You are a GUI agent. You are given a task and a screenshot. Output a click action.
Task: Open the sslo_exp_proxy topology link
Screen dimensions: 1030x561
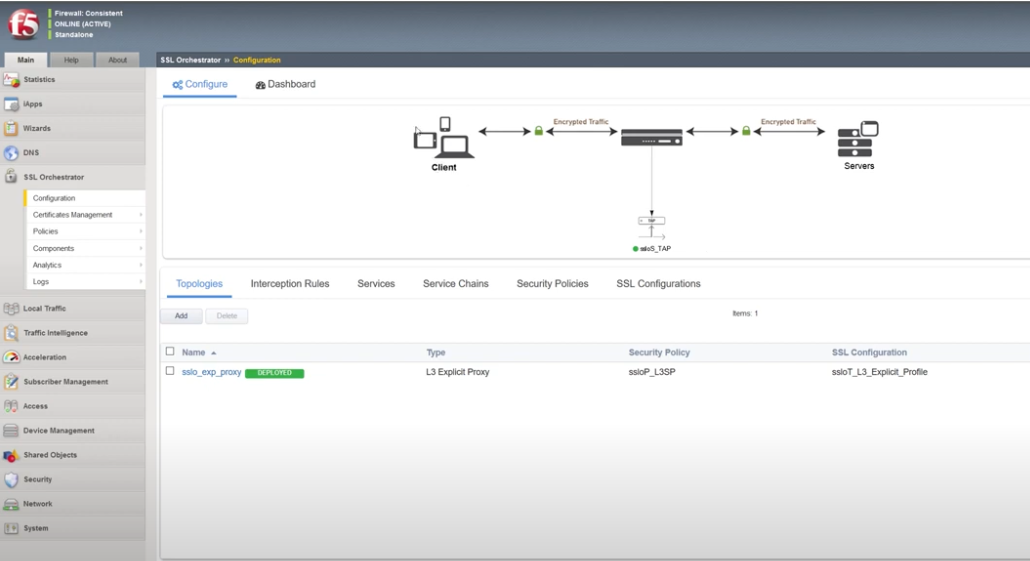(212, 372)
